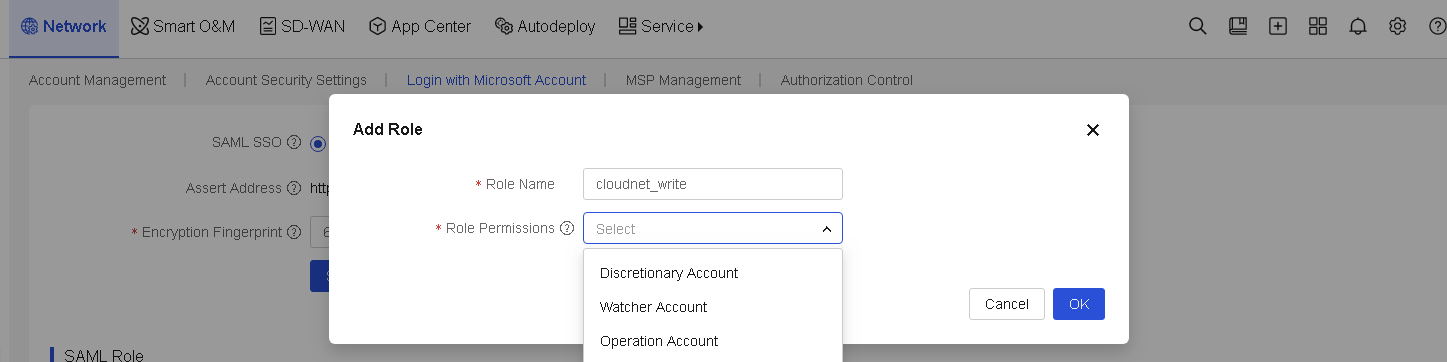Click the OK button
Screen dimensions: 1447x362
click(1079, 304)
